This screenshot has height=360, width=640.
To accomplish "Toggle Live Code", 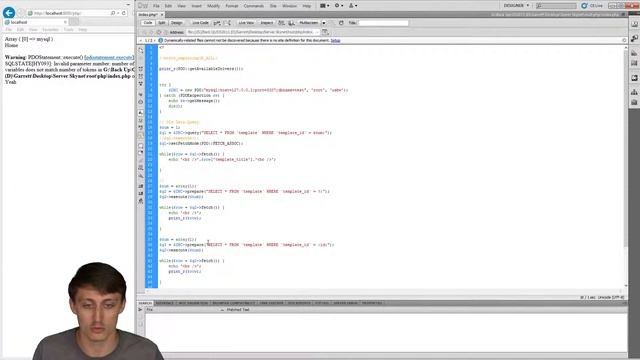I will [x=200, y=23].
